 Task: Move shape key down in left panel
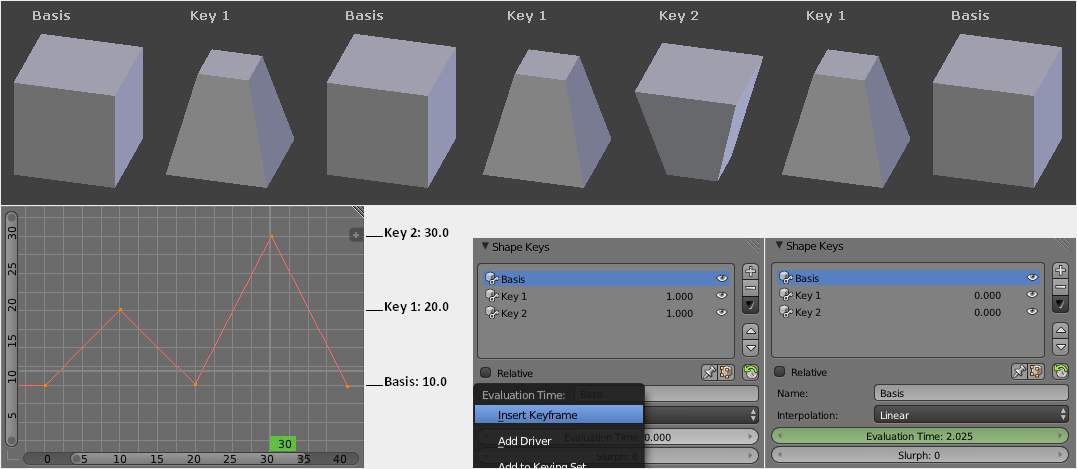[x=751, y=348]
